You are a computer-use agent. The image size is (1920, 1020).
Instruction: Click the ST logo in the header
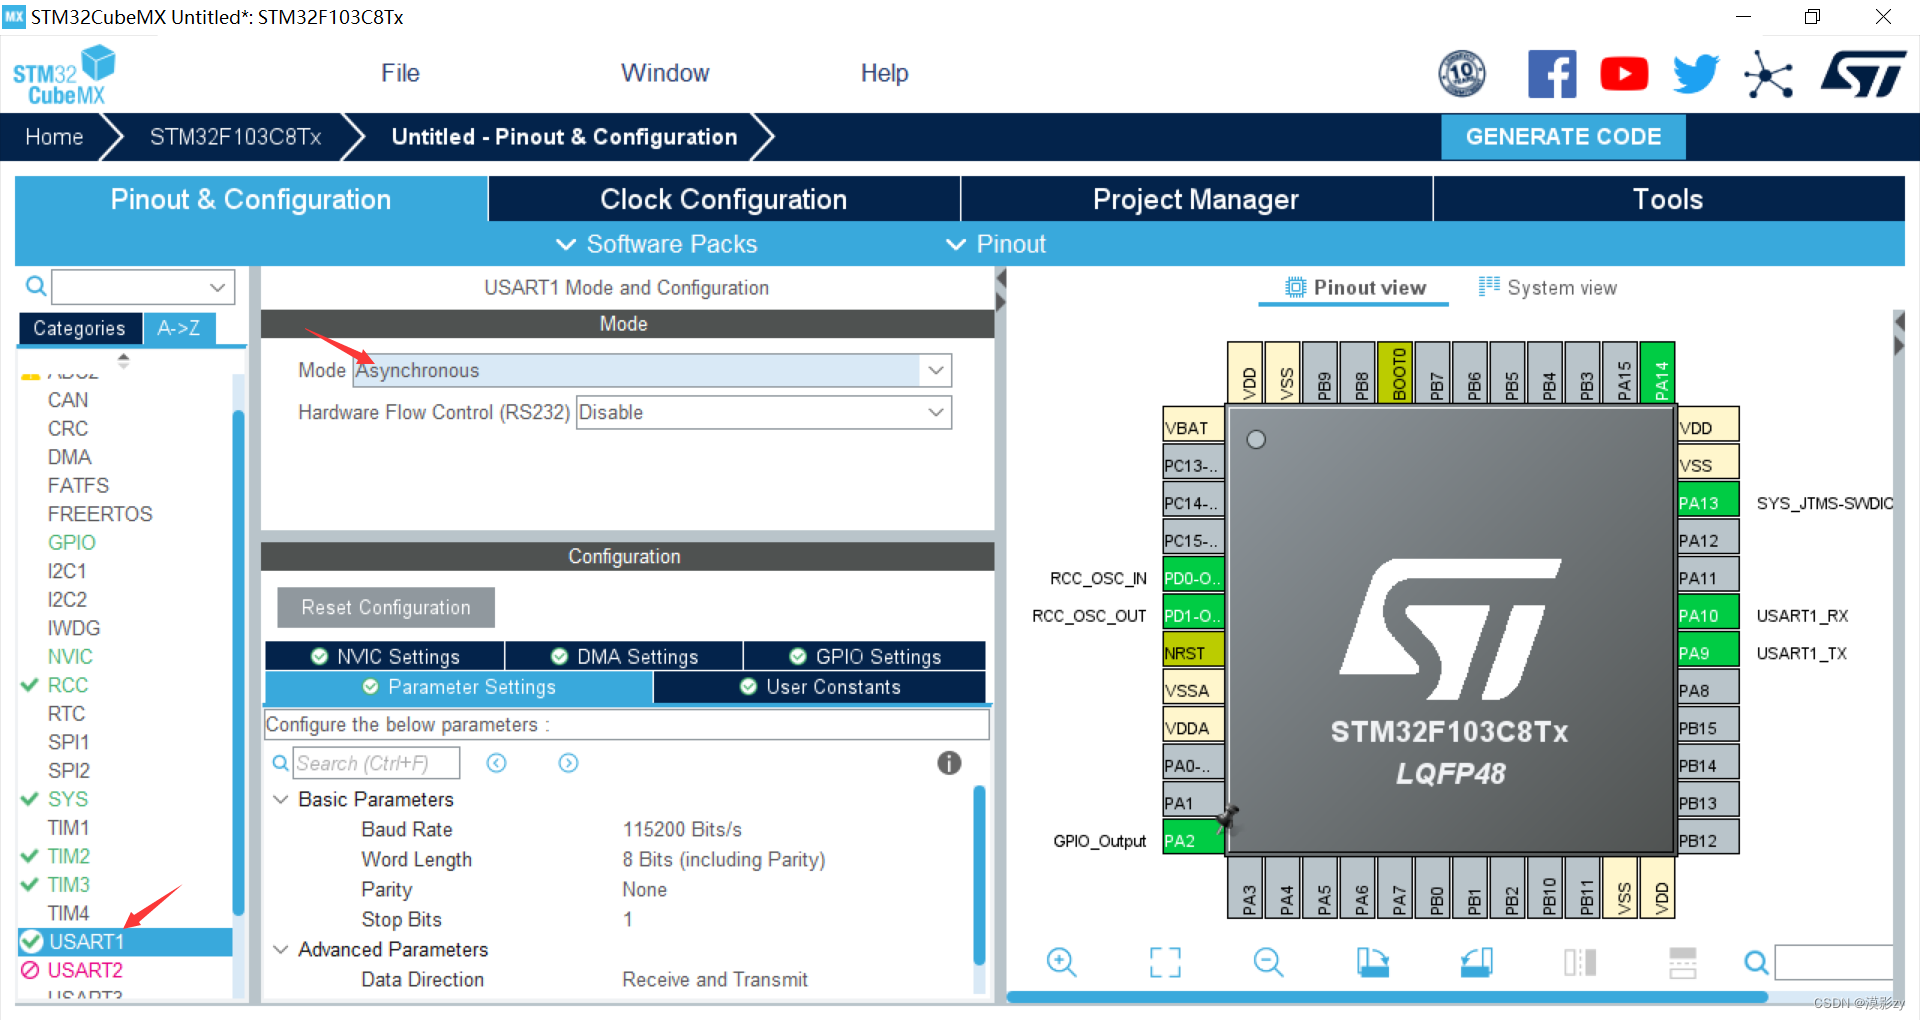(1862, 75)
